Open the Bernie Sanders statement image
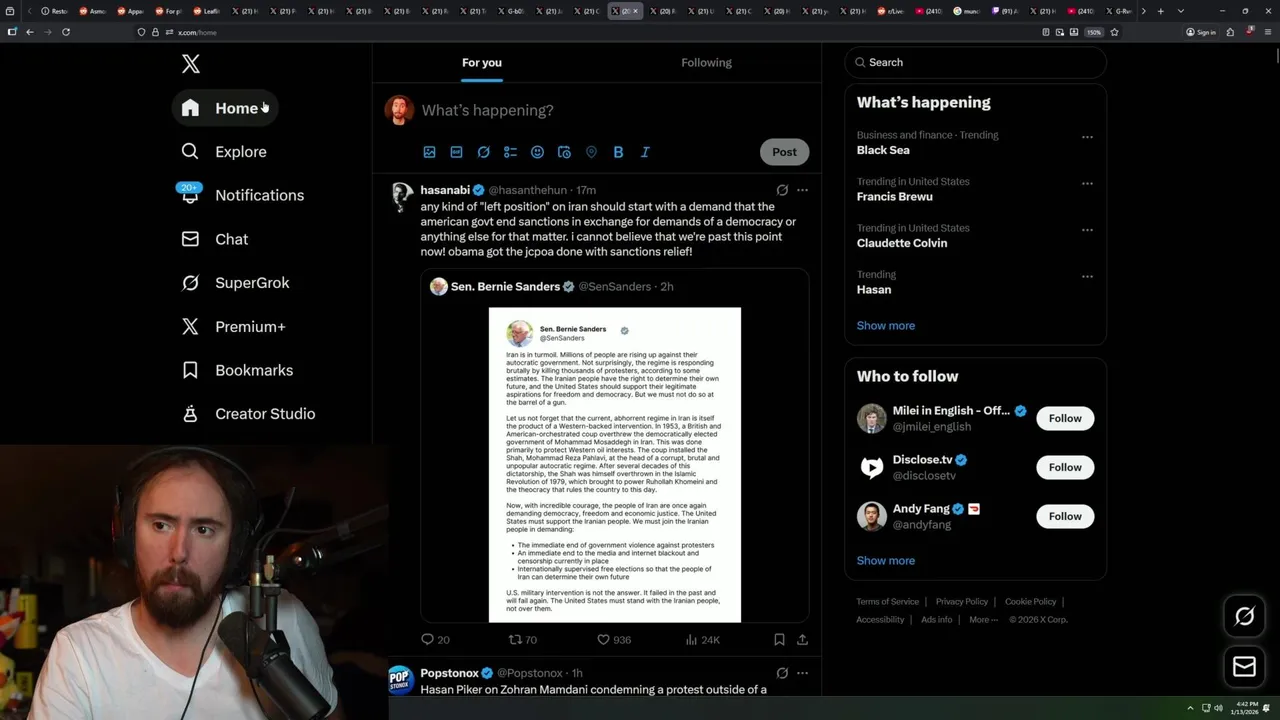The image size is (1280, 720). 615,465
